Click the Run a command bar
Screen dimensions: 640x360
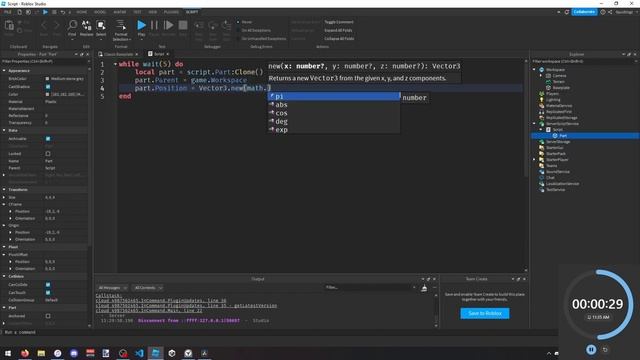coord(278,332)
